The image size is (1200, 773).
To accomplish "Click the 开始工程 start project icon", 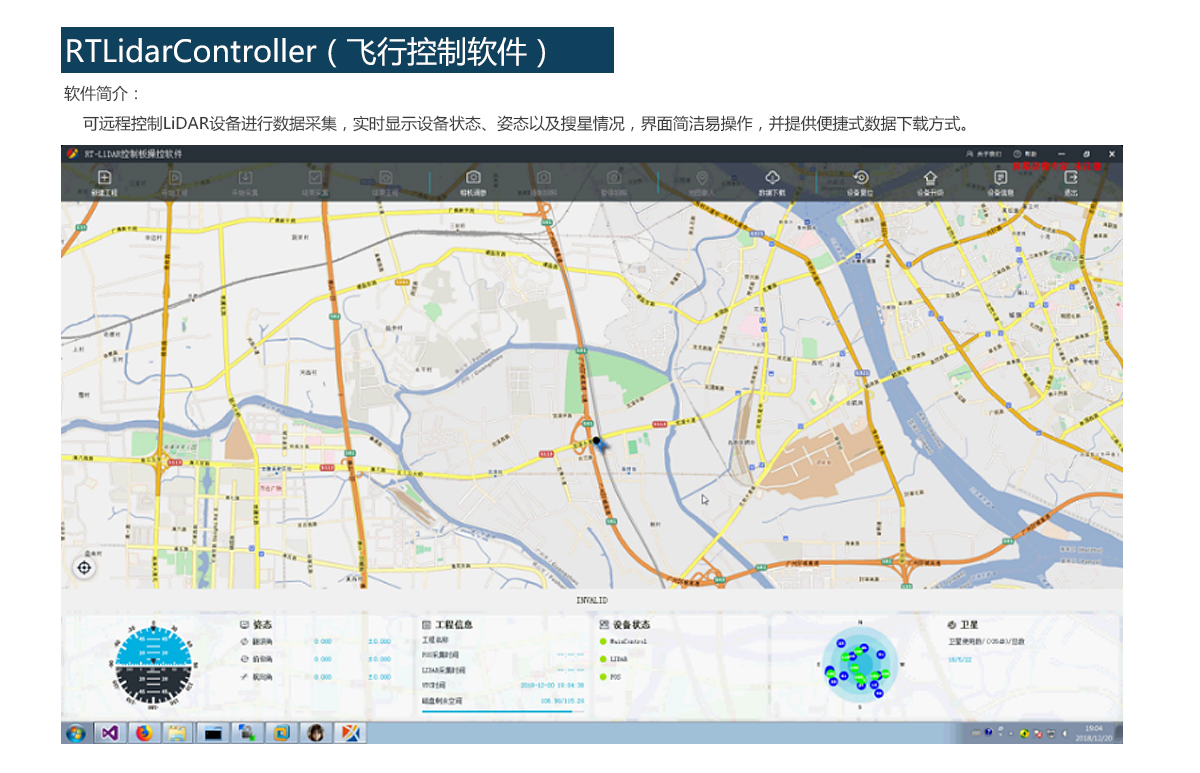I will (174, 180).
